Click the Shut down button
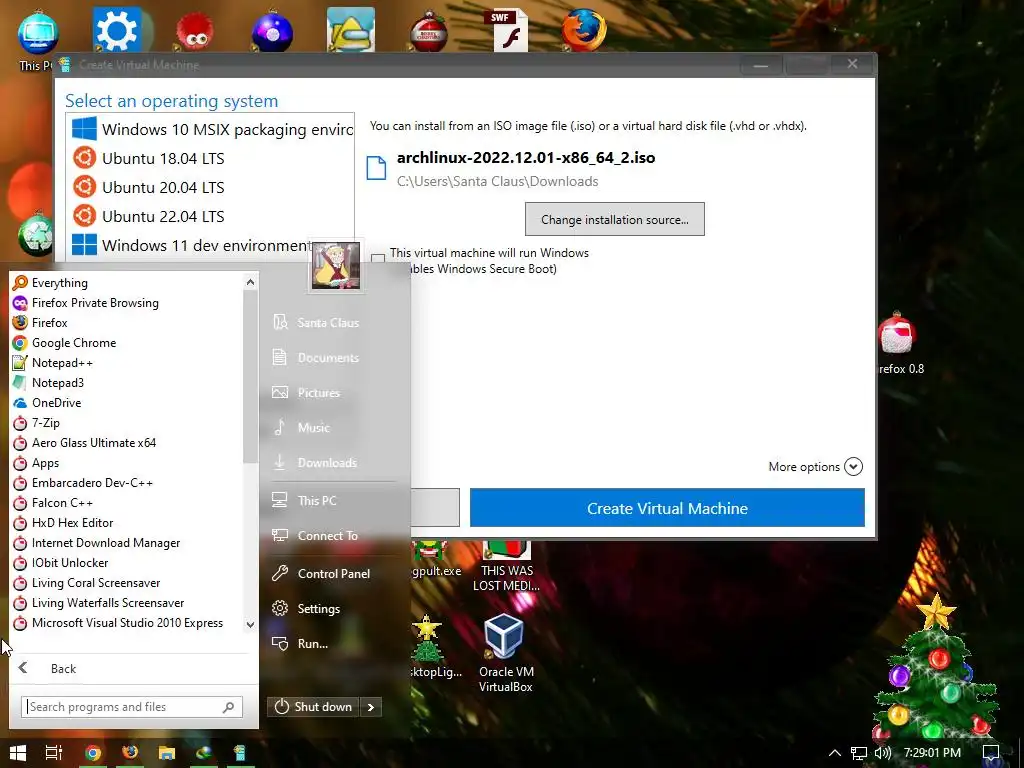The height and width of the screenshot is (768, 1024). [x=313, y=707]
